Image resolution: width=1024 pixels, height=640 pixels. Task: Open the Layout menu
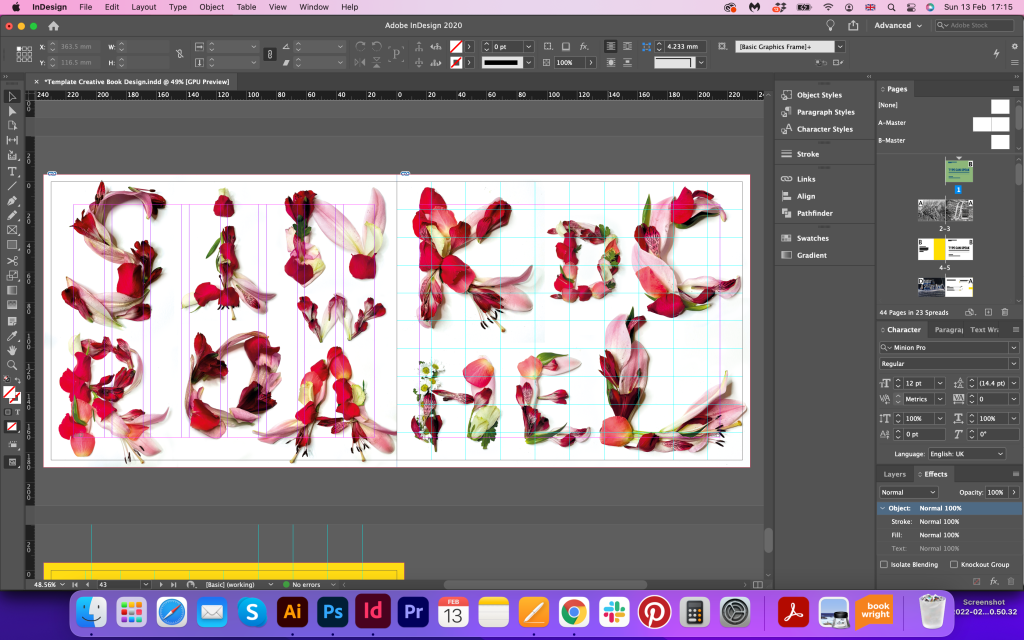click(144, 7)
